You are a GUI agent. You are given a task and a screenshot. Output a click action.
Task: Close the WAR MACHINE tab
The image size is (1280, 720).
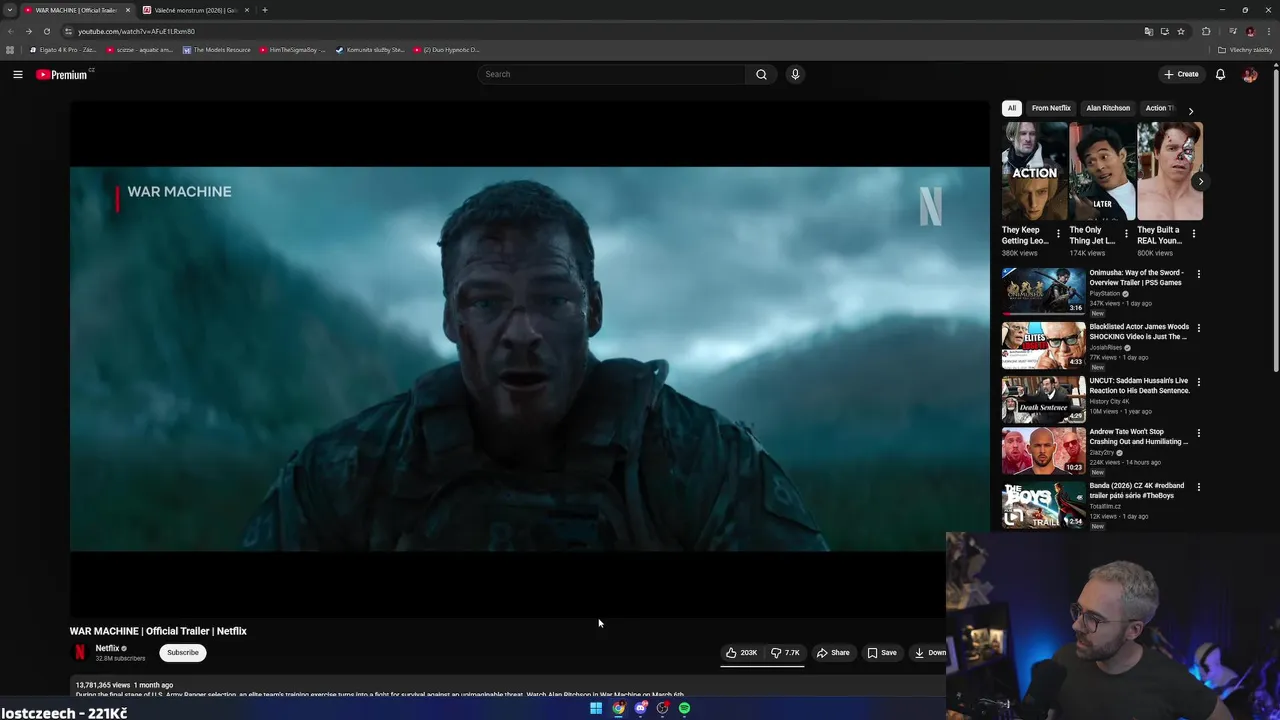coord(128,10)
